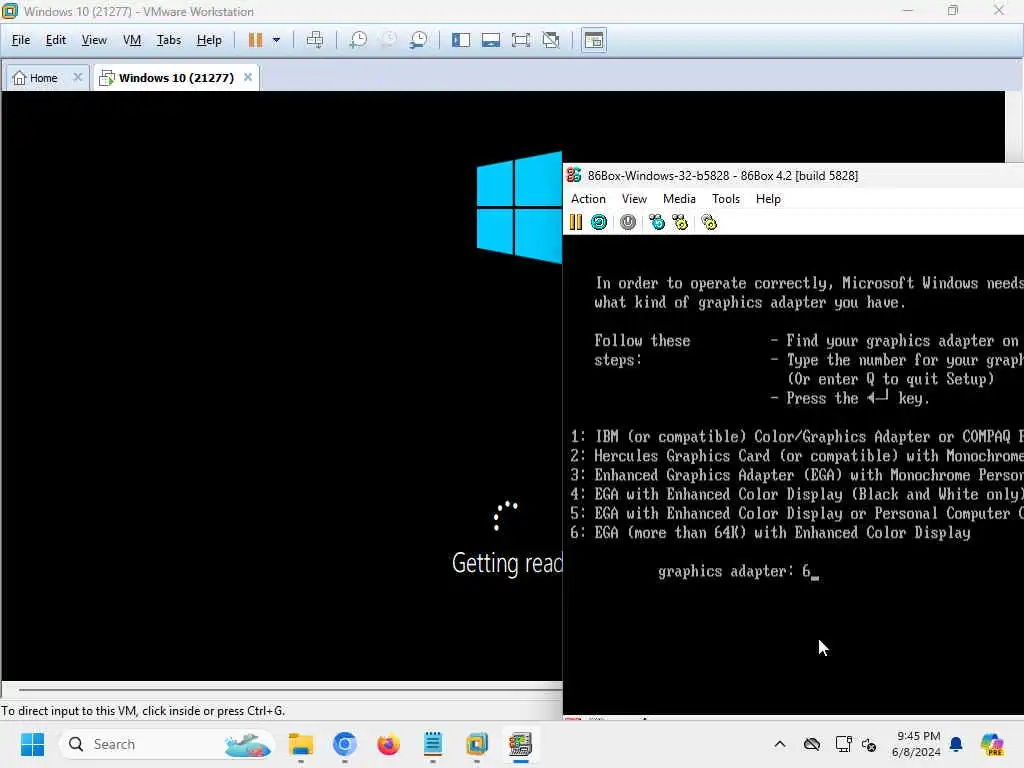Open VMware Workstation taskbar icon

[x=477, y=744]
